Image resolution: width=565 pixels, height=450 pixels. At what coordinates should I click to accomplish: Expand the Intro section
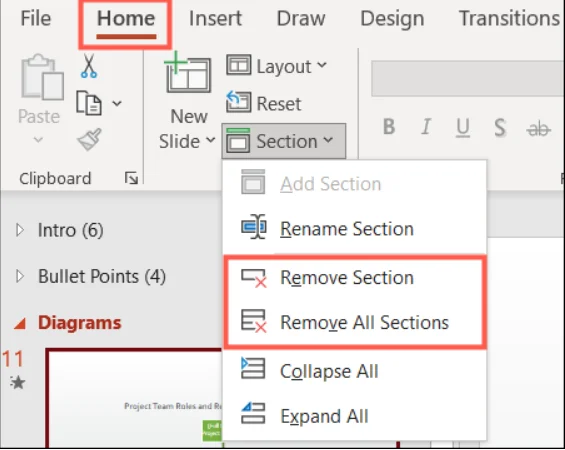[x=20, y=230]
